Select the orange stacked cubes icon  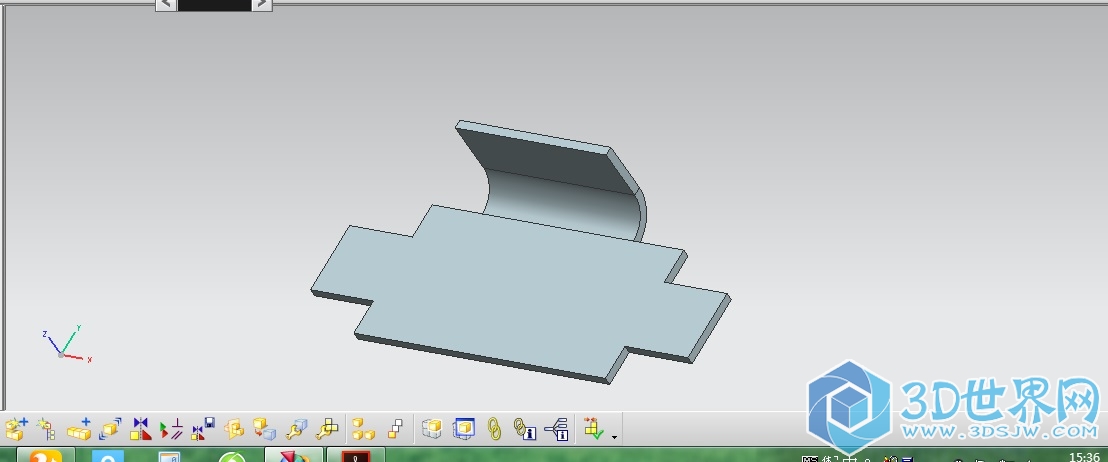click(x=234, y=428)
